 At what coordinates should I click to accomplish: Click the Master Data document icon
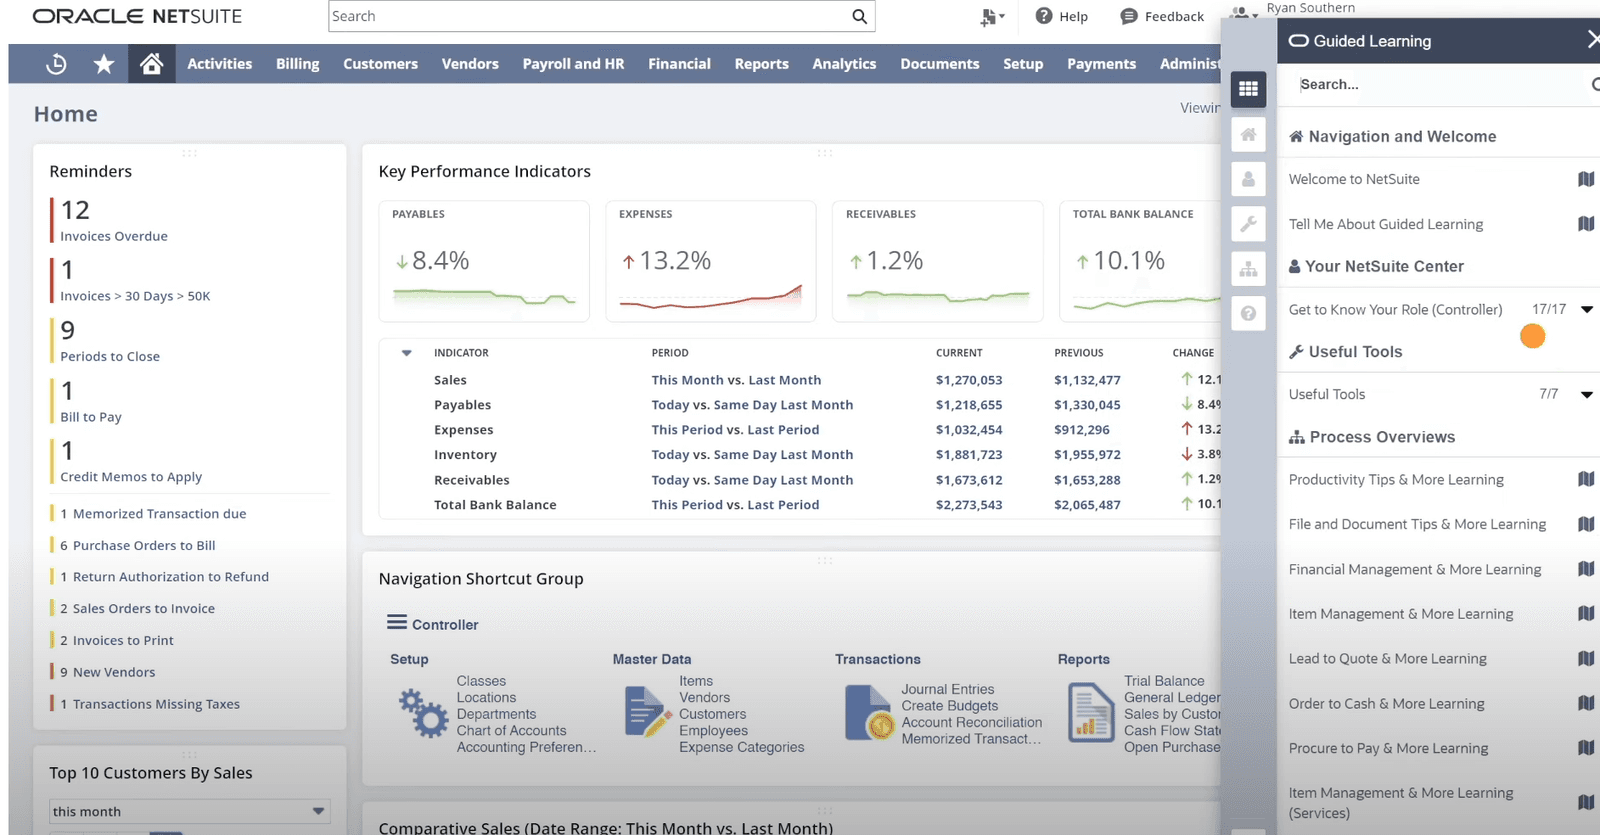point(647,712)
